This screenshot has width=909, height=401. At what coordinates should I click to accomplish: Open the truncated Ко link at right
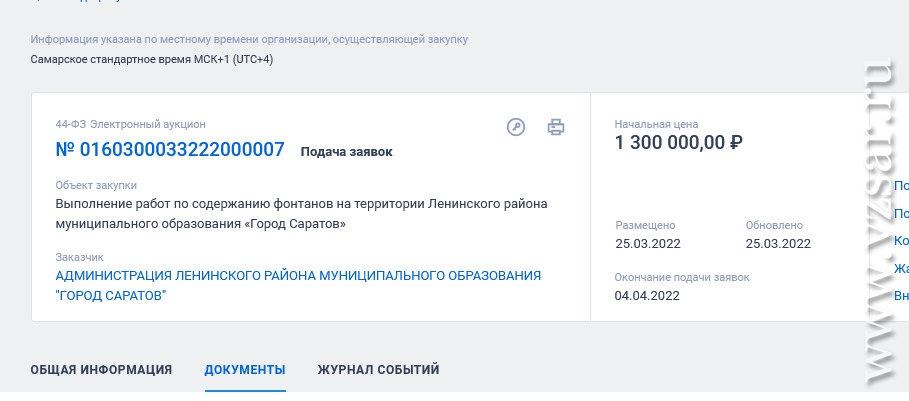tap(901, 240)
